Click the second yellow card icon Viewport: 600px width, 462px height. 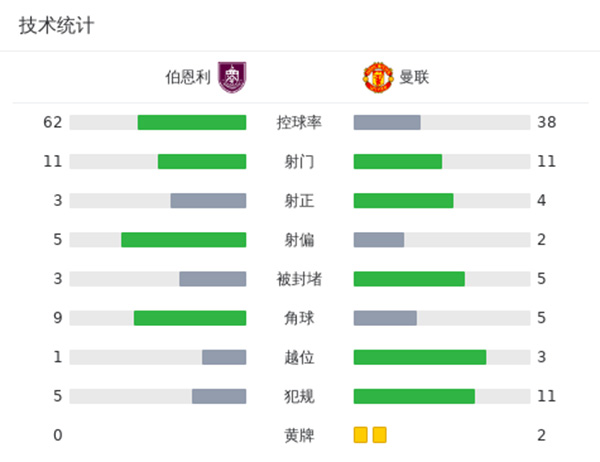(379, 435)
